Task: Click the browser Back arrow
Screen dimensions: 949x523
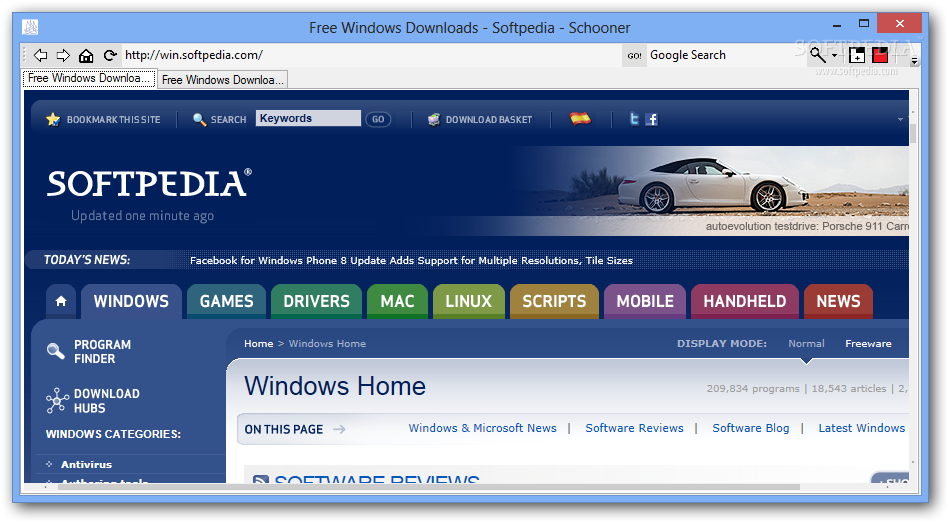Action: point(41,56)
